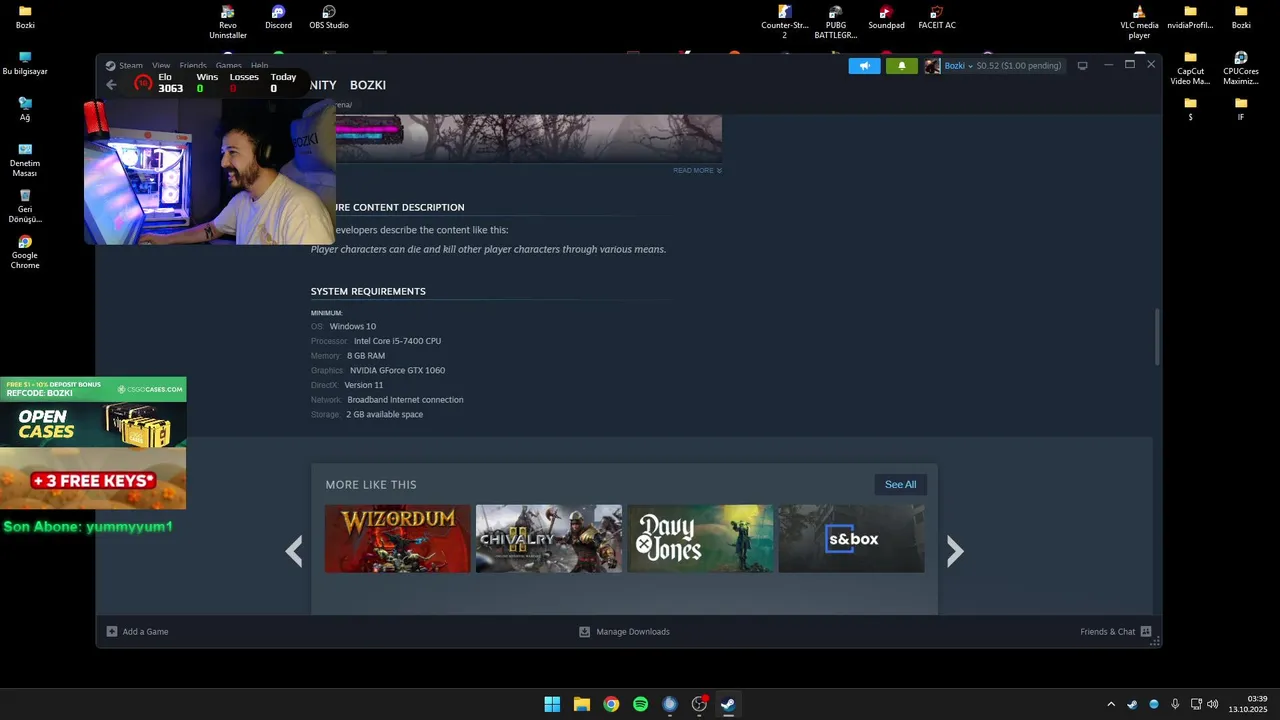1280x720 pixels.
Task: Click Add a Game plus icon
Action: tap(112, 632)
